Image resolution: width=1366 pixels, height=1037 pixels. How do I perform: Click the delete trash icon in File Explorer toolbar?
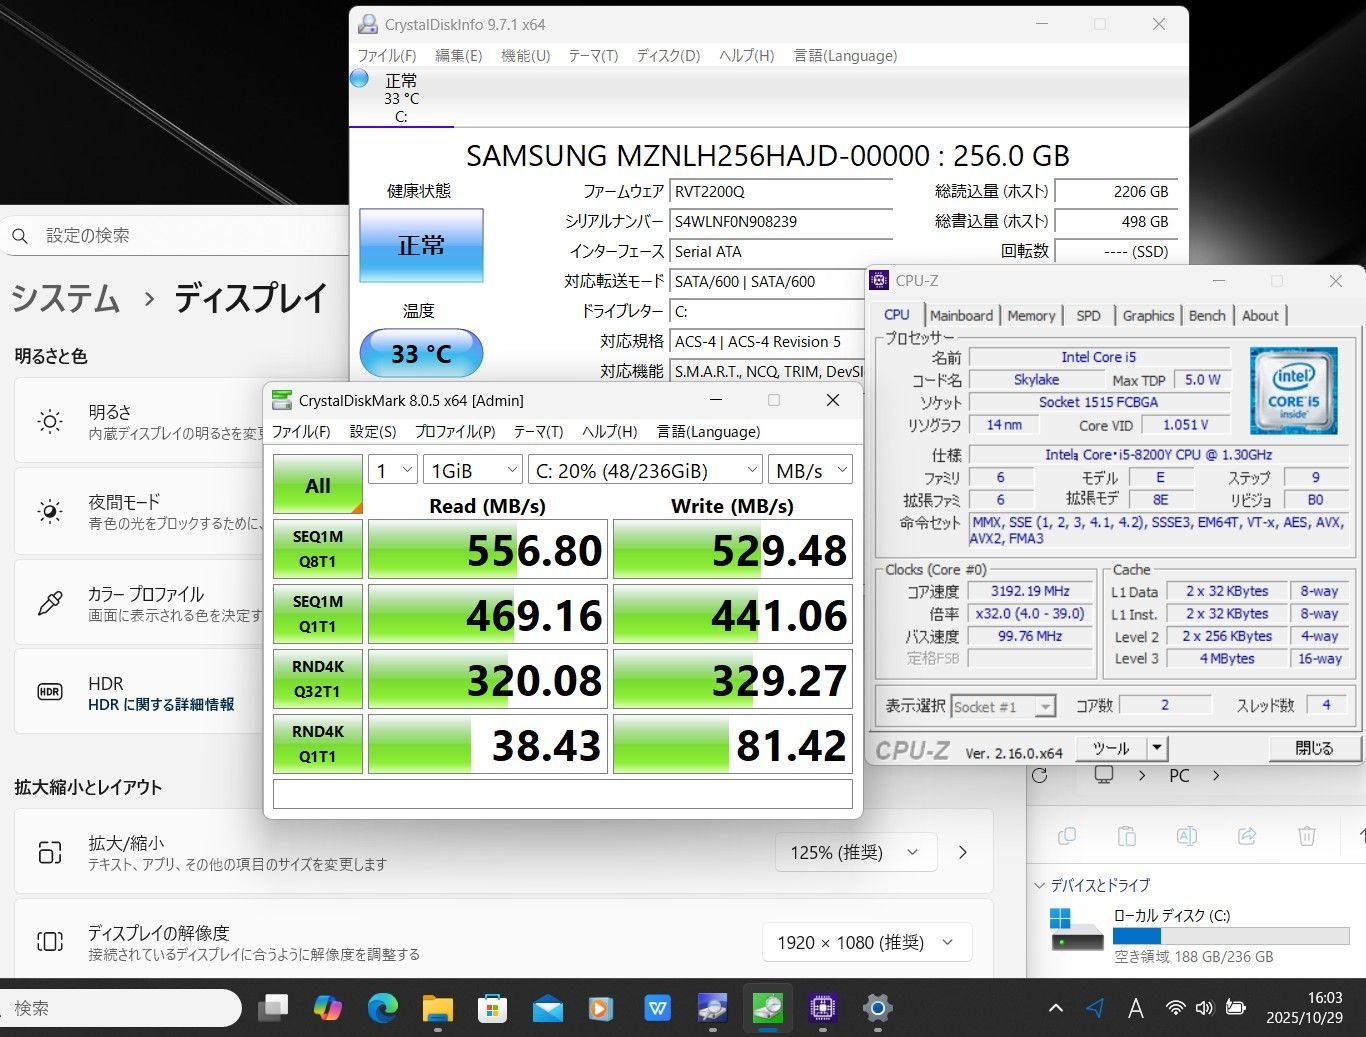point(1307,836)
